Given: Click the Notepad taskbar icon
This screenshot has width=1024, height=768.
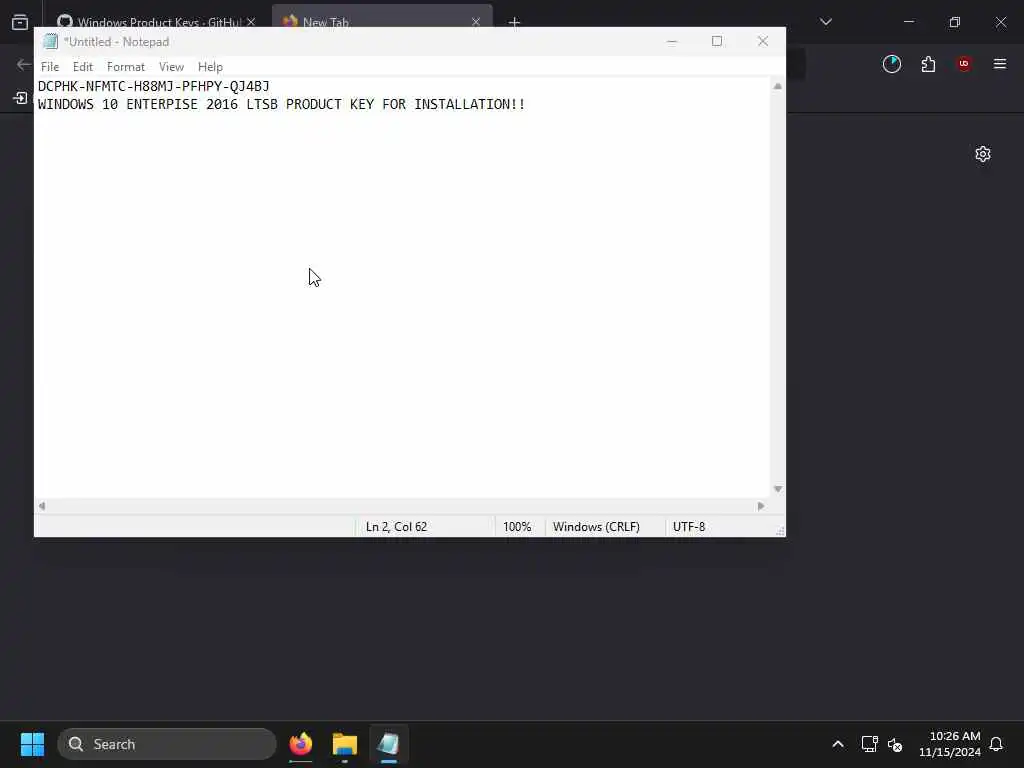Looking at the screenshot, I should click(389, 744).
